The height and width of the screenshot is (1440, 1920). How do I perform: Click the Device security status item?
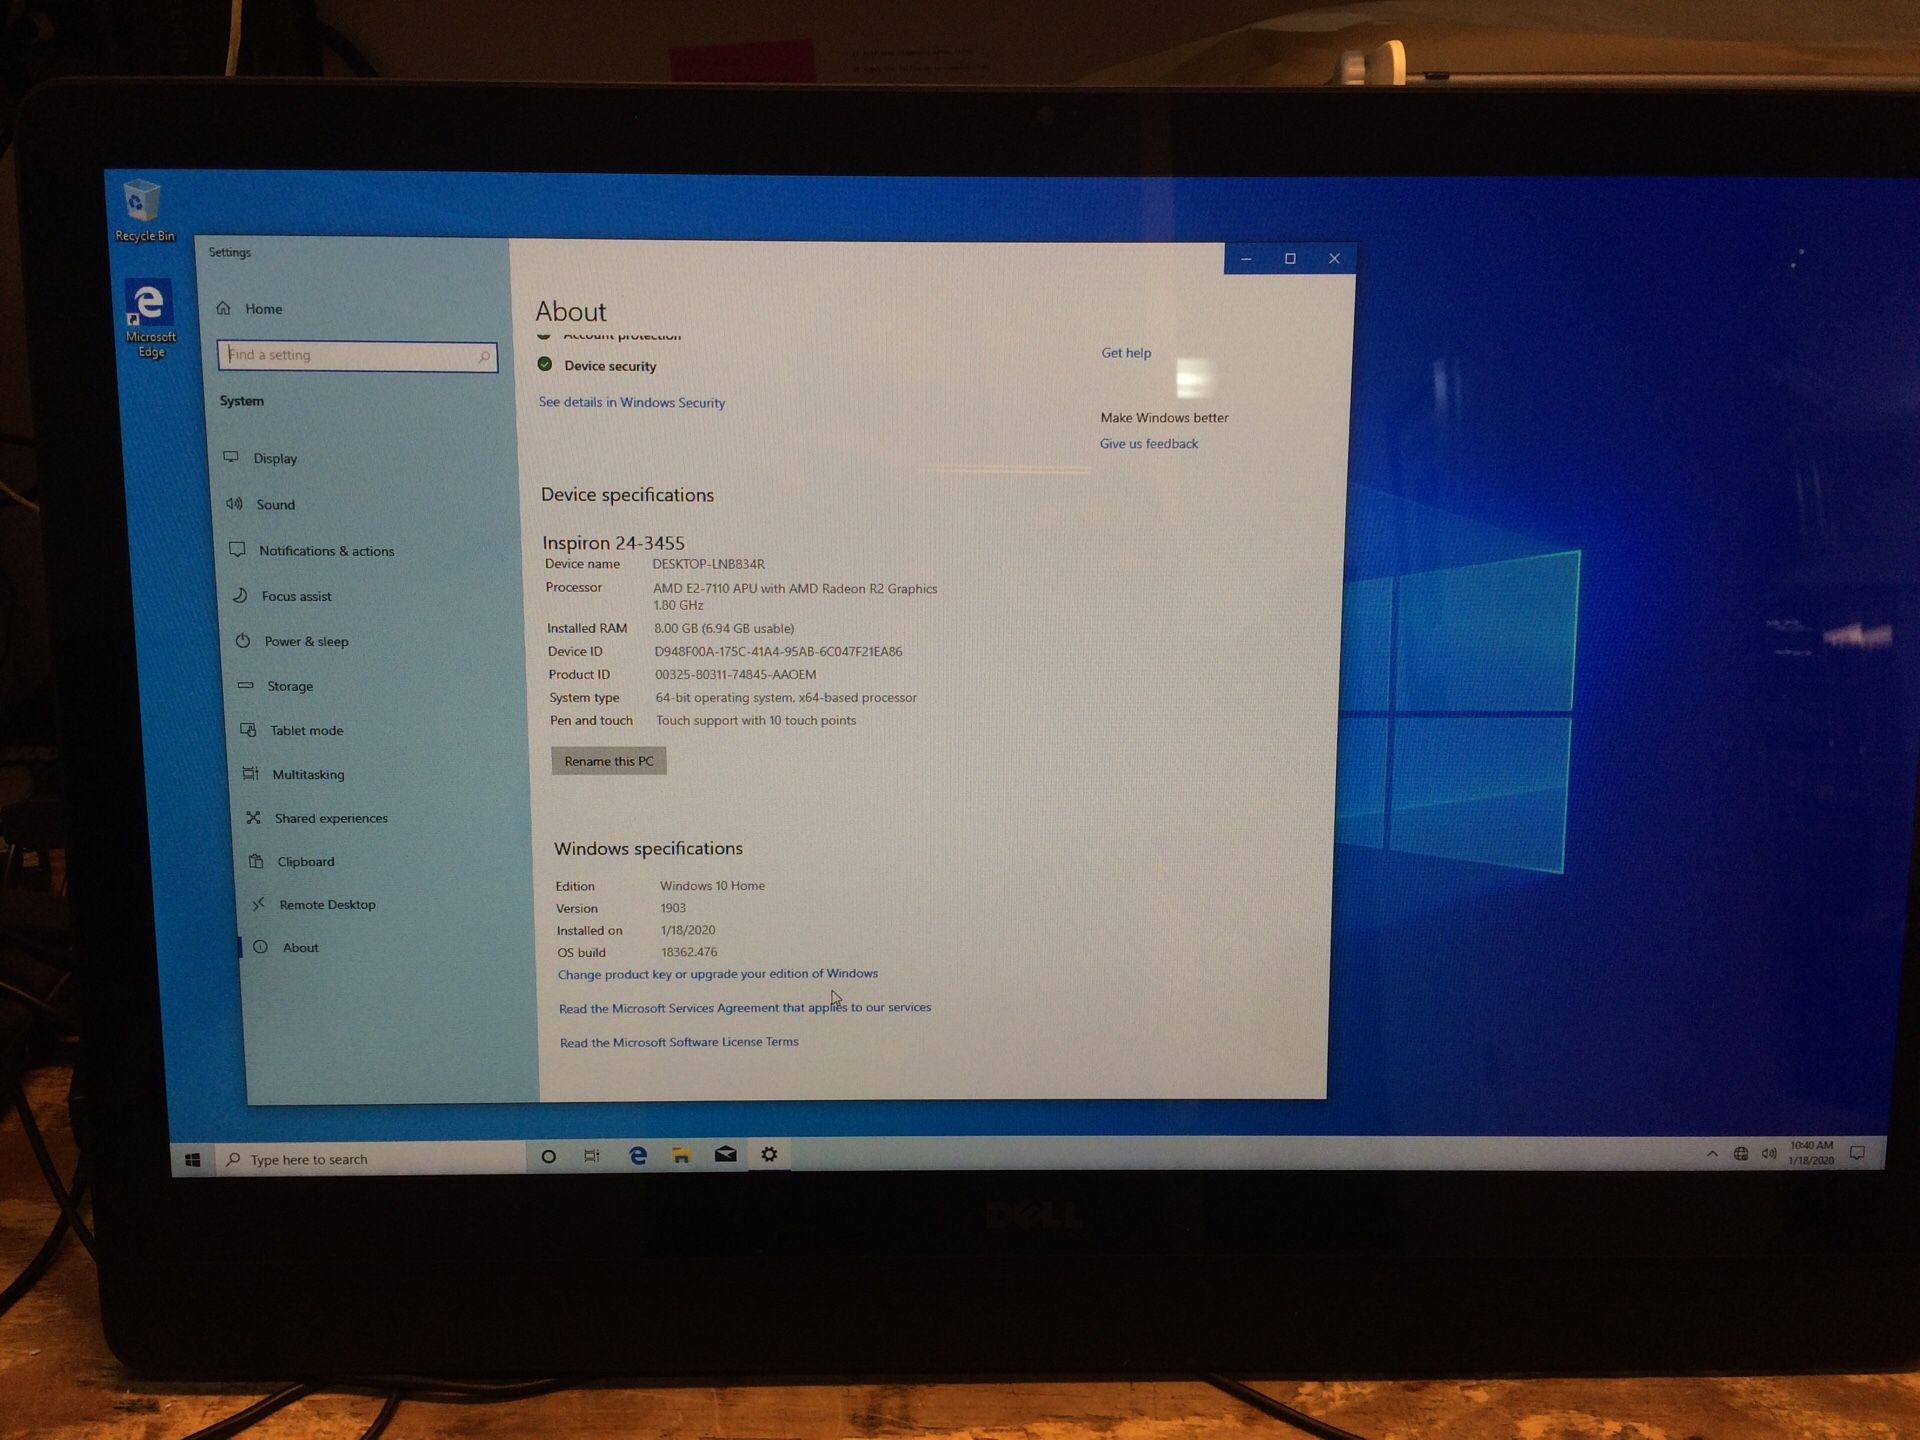click(597, 365)
